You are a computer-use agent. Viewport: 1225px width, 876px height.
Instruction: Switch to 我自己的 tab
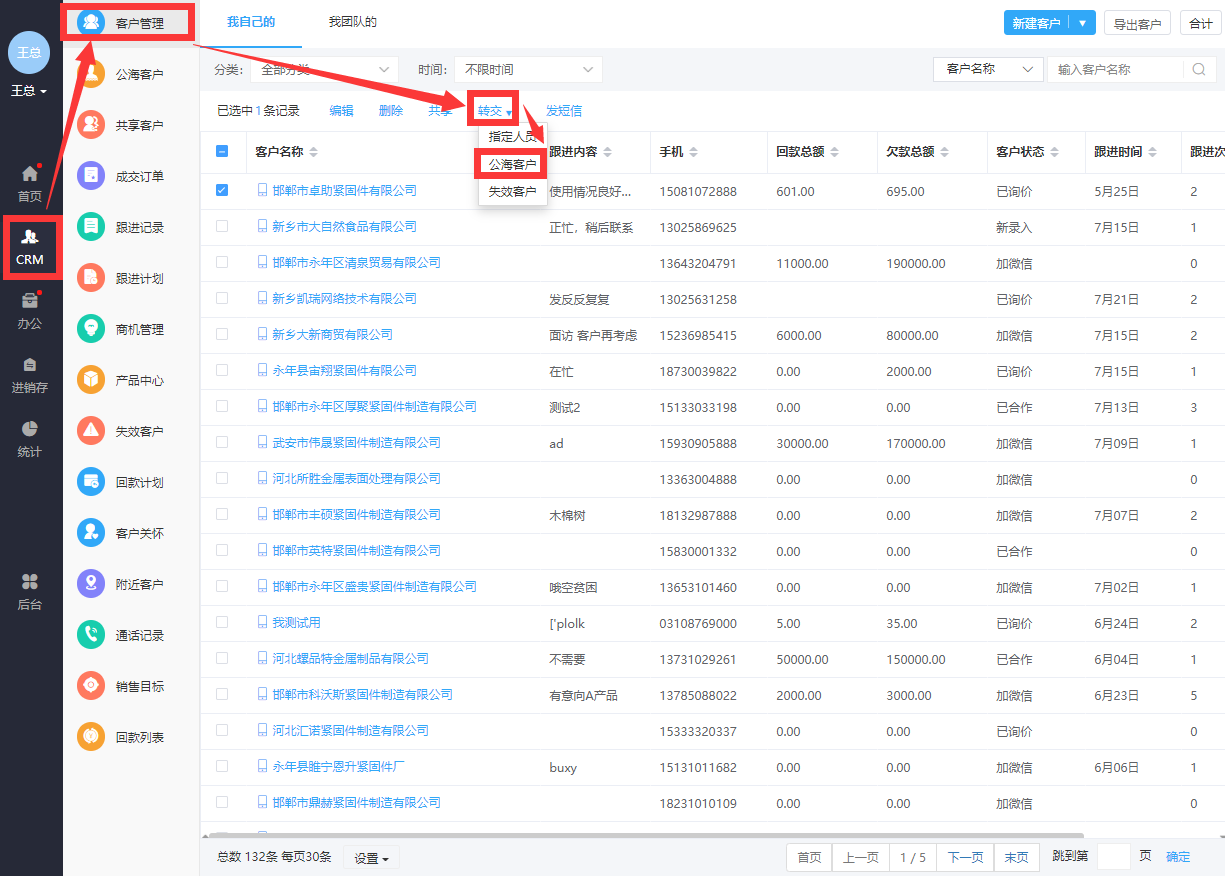[251, 22]
